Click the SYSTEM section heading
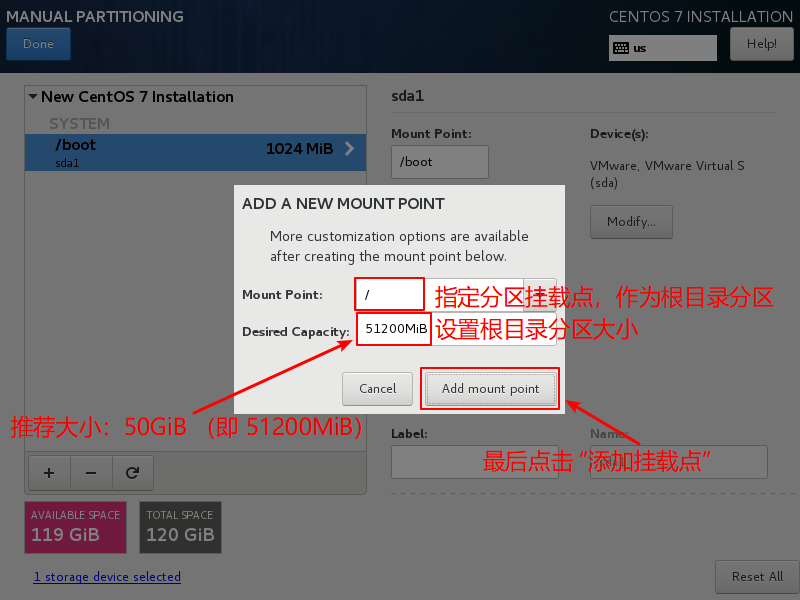The width and height of the screenshot is (800, 600). [x=80, y=123]
